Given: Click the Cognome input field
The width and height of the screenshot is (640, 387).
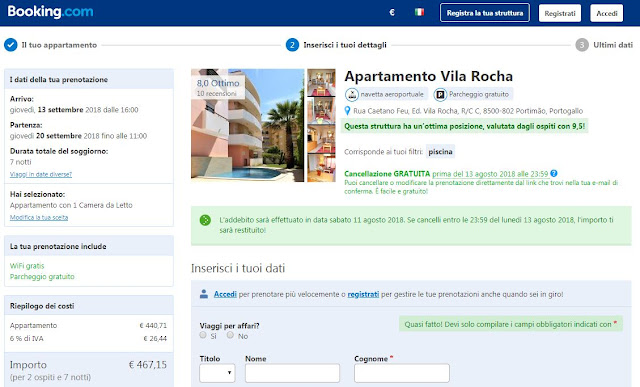Looking at the screenshot, I should (402, 373).
